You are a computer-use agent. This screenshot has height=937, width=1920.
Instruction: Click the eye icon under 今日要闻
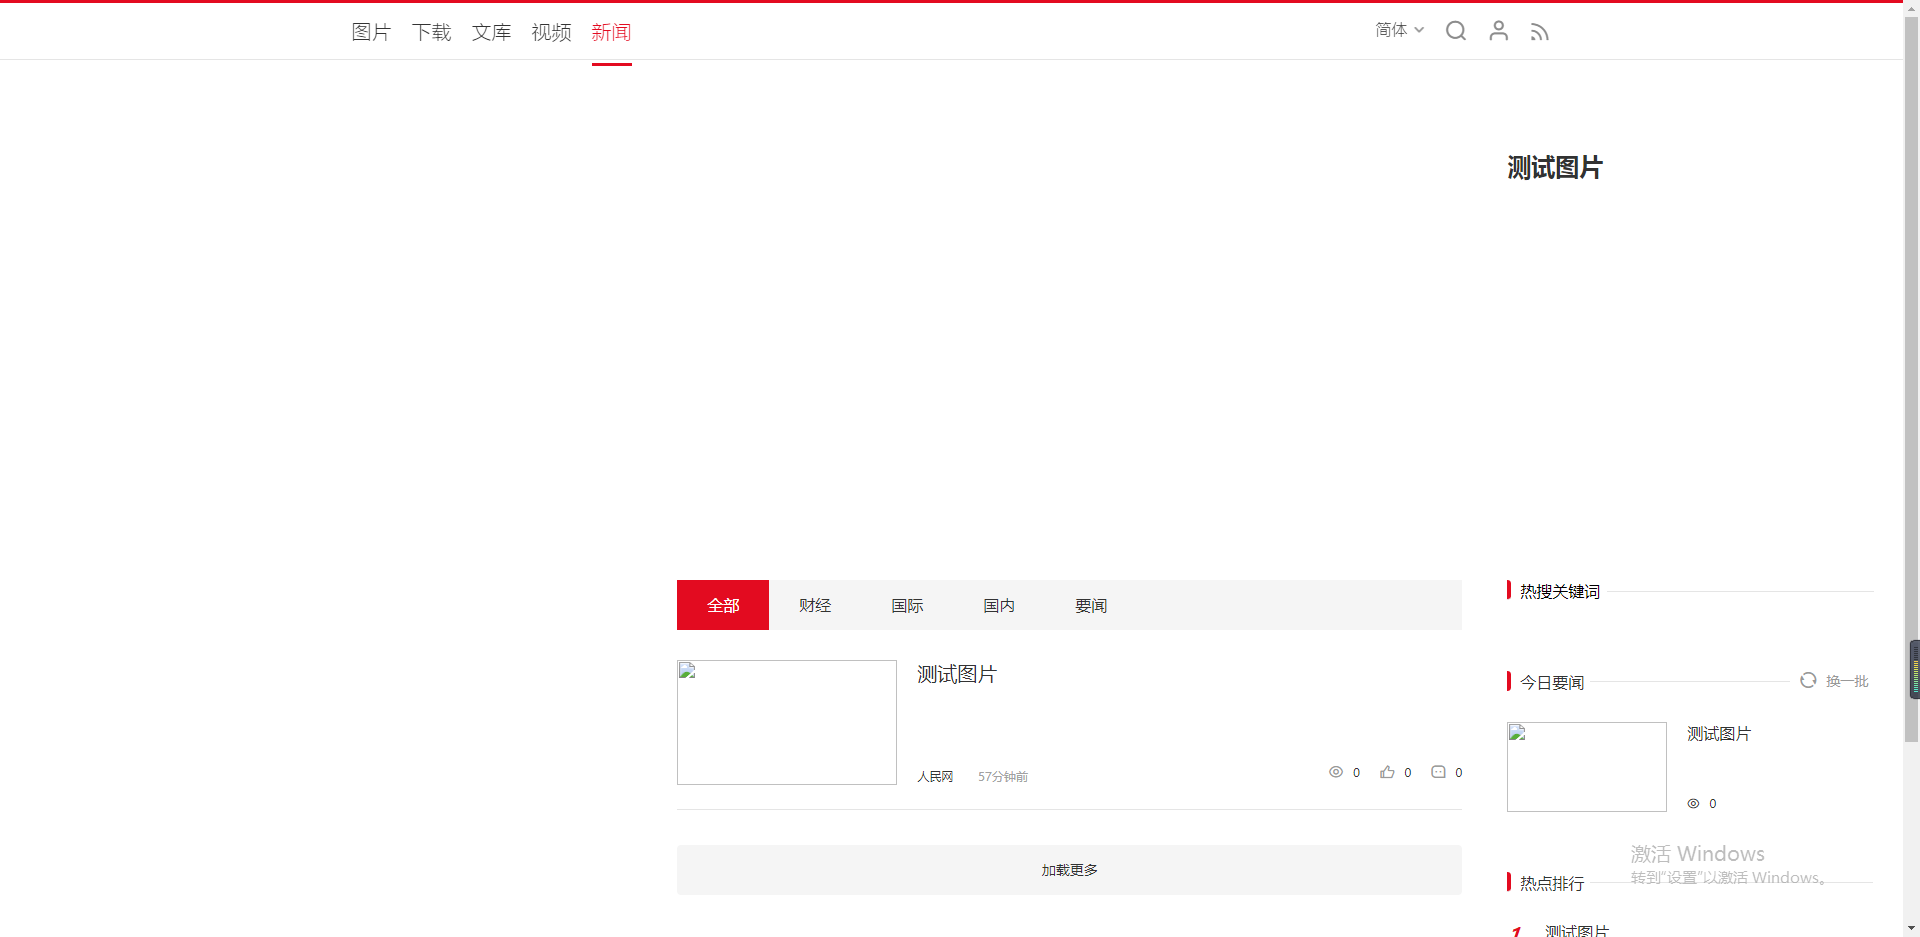click(1693, 803)
